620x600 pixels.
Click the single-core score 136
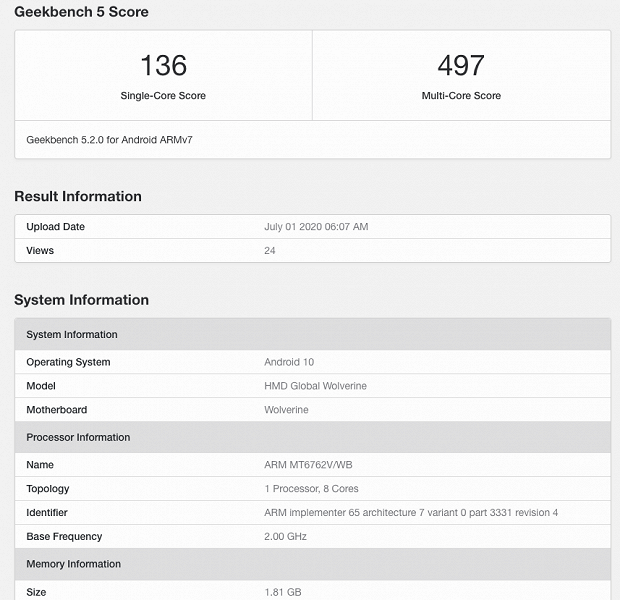point(163,66)
